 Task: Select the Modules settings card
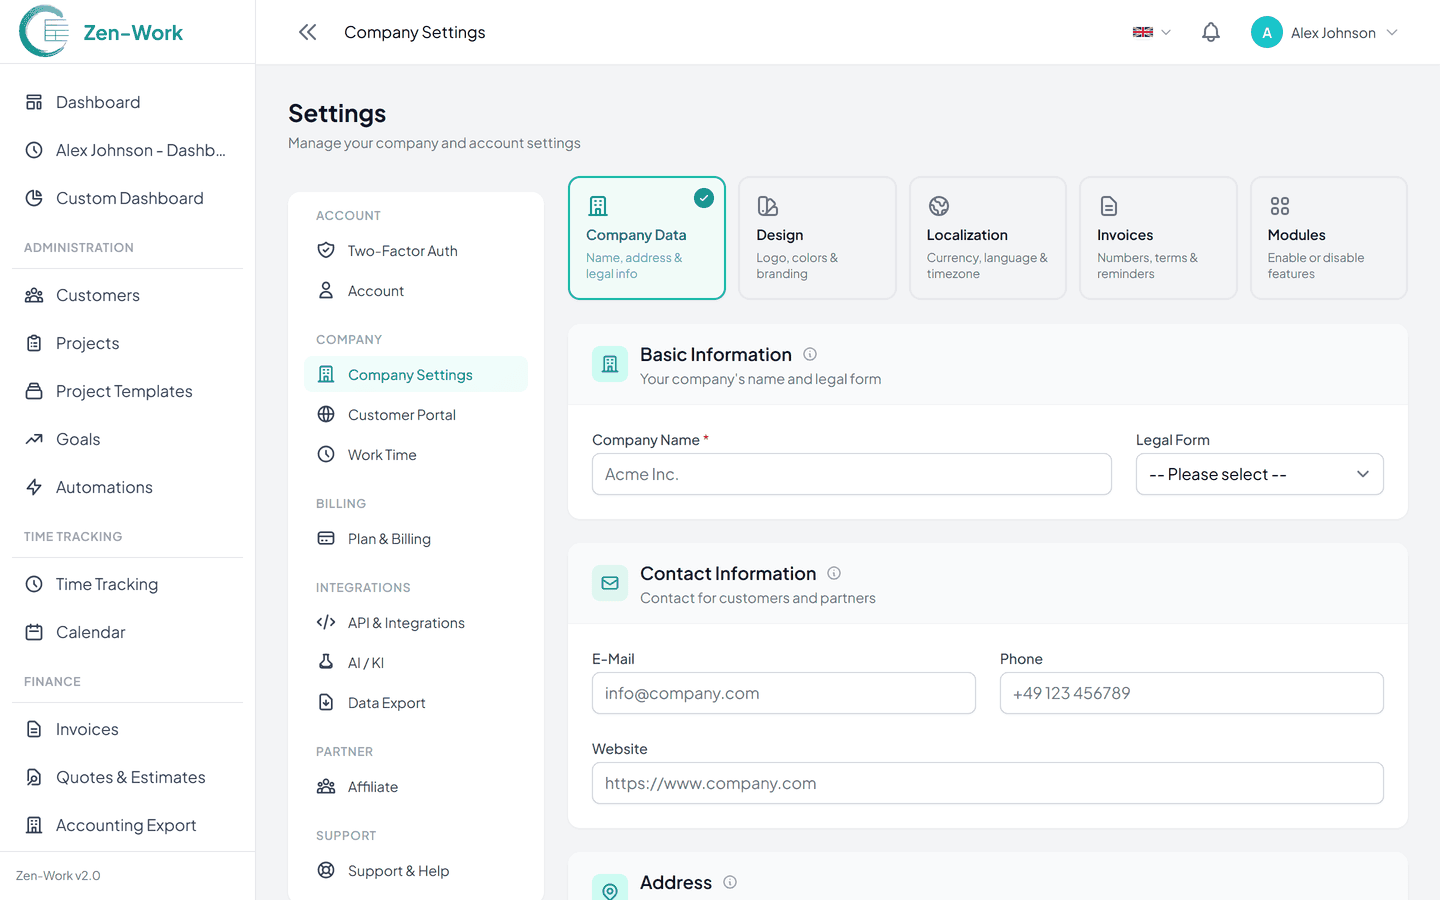(x=1328, y=238)
